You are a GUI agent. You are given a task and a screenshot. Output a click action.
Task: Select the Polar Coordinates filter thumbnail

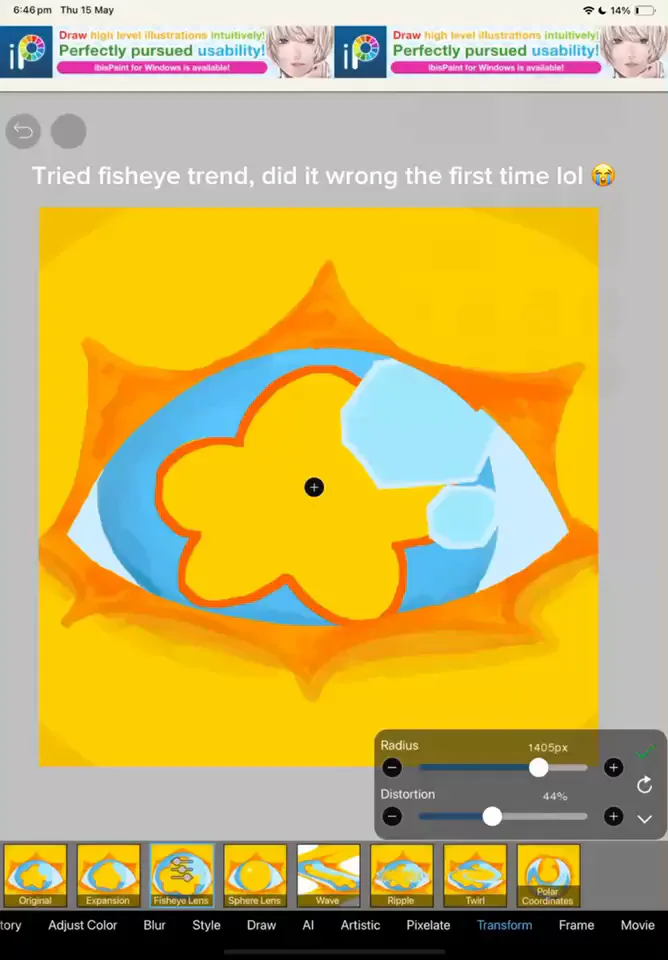(548, 876)
